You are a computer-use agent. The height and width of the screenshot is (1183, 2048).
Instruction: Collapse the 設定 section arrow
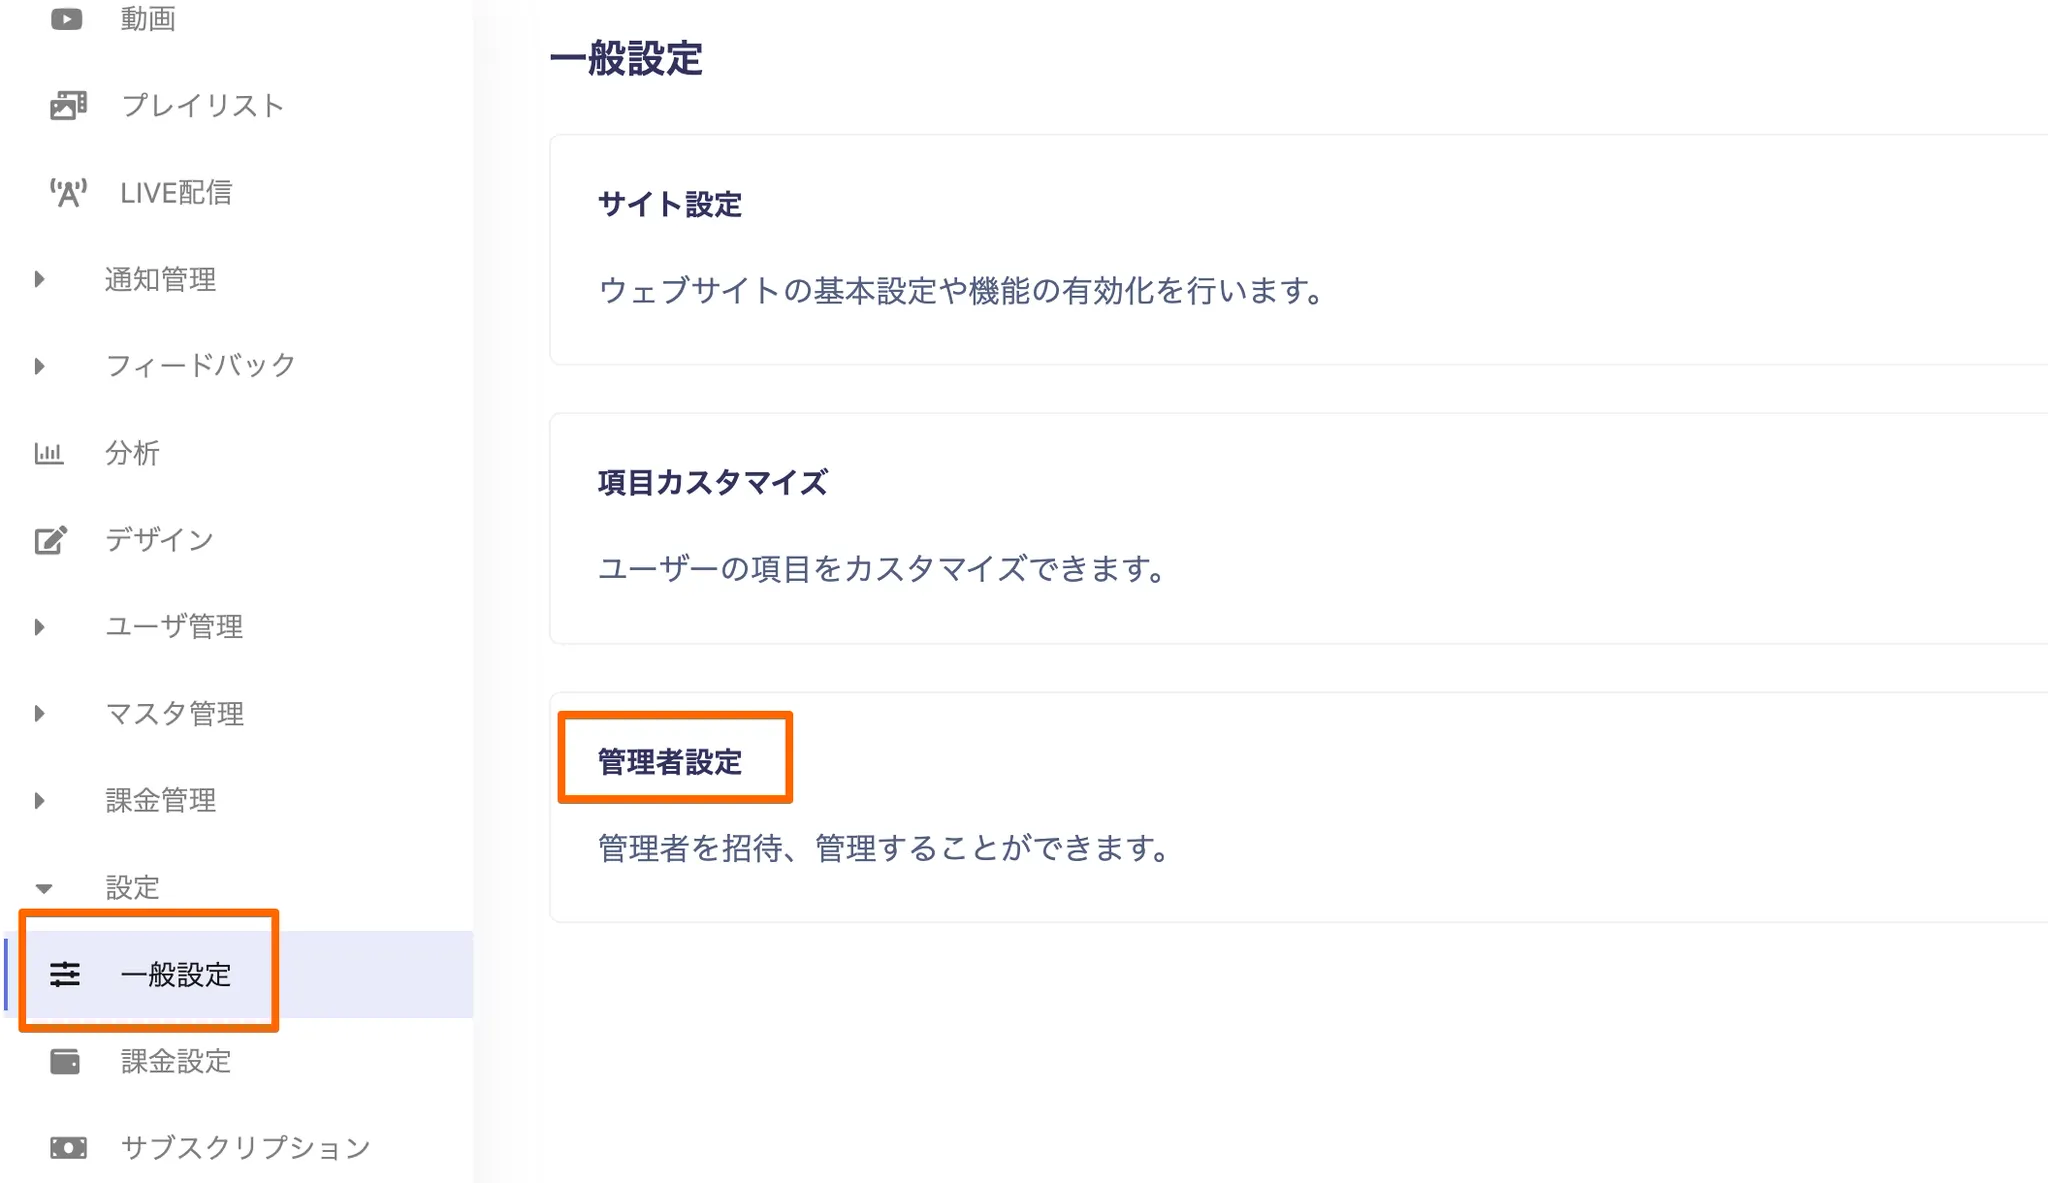pyautogui.click(x=43, y=888)
